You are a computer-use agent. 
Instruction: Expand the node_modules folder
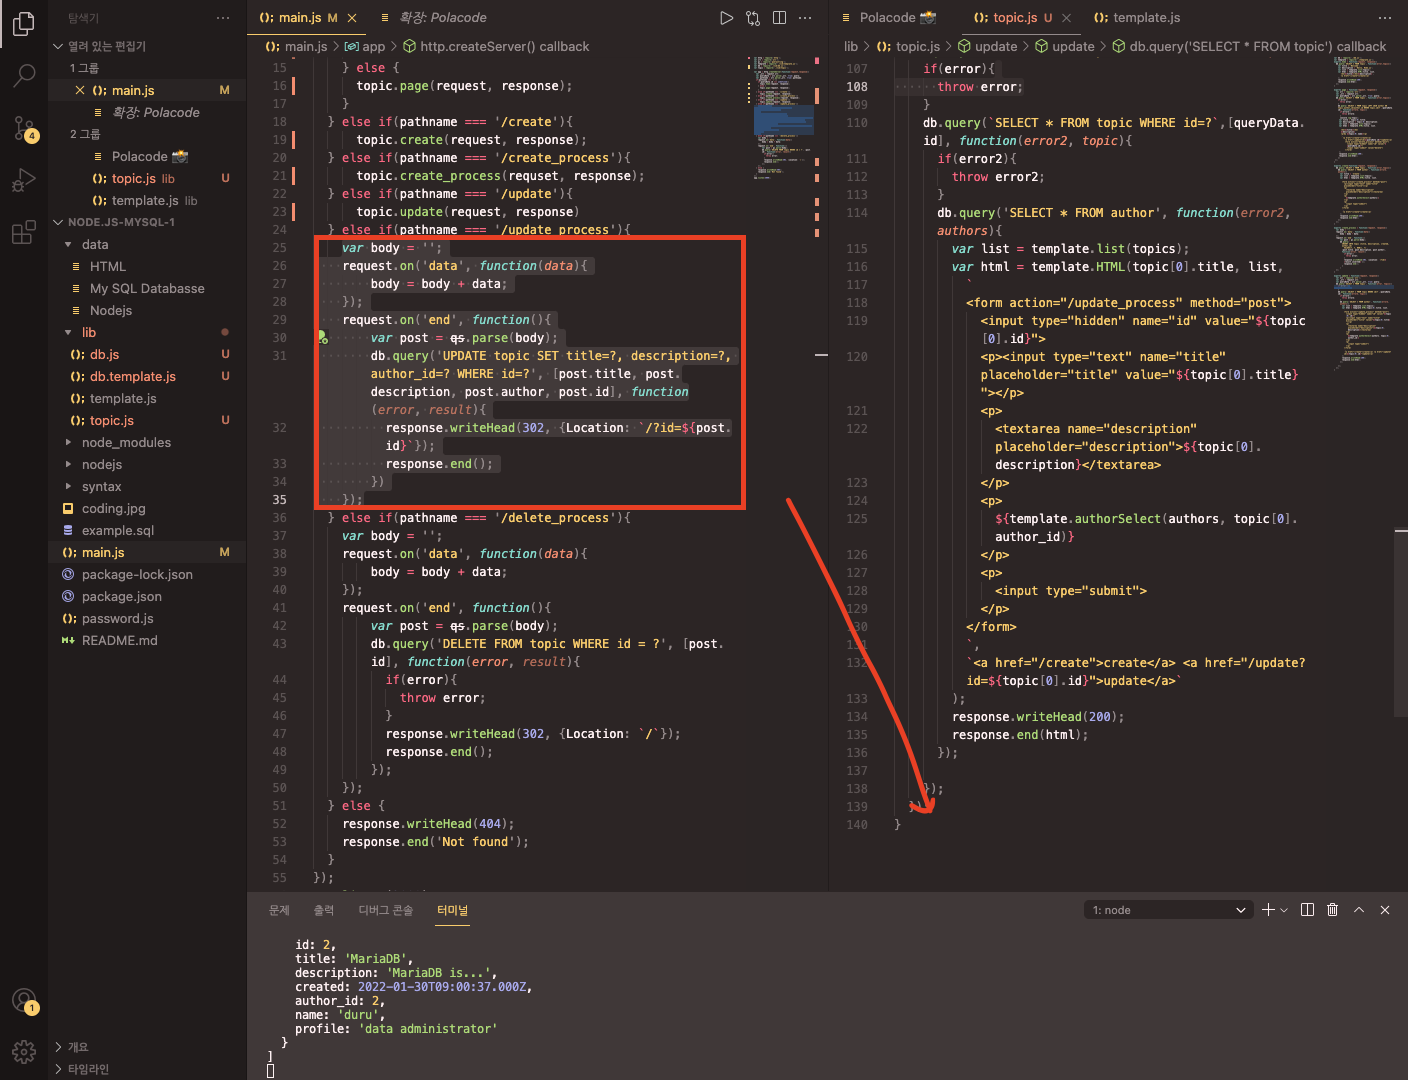(68, 442)
